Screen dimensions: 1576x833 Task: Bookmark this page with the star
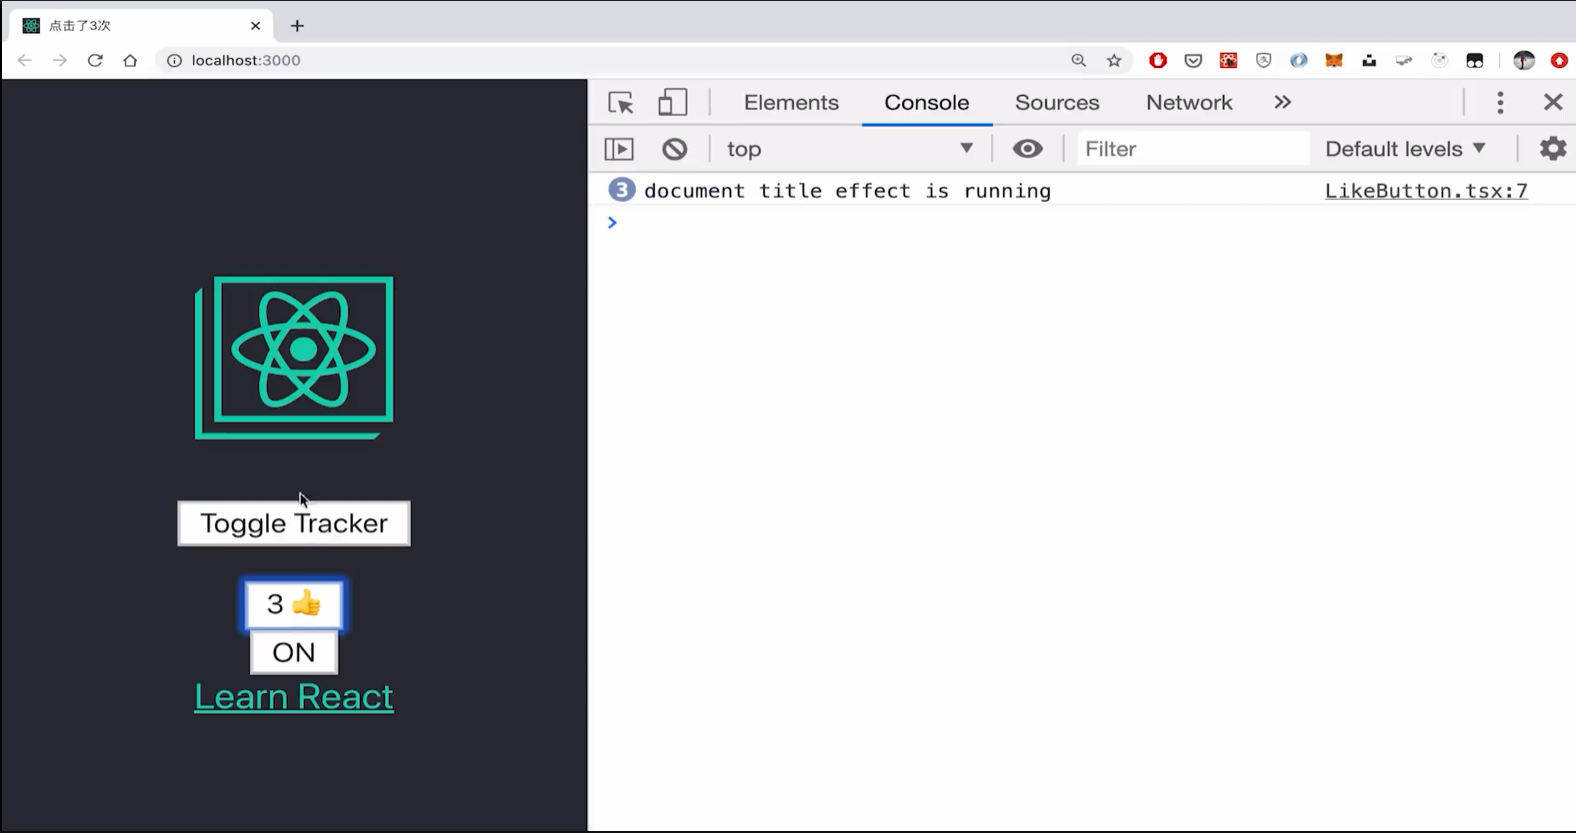coord(1114,60)
